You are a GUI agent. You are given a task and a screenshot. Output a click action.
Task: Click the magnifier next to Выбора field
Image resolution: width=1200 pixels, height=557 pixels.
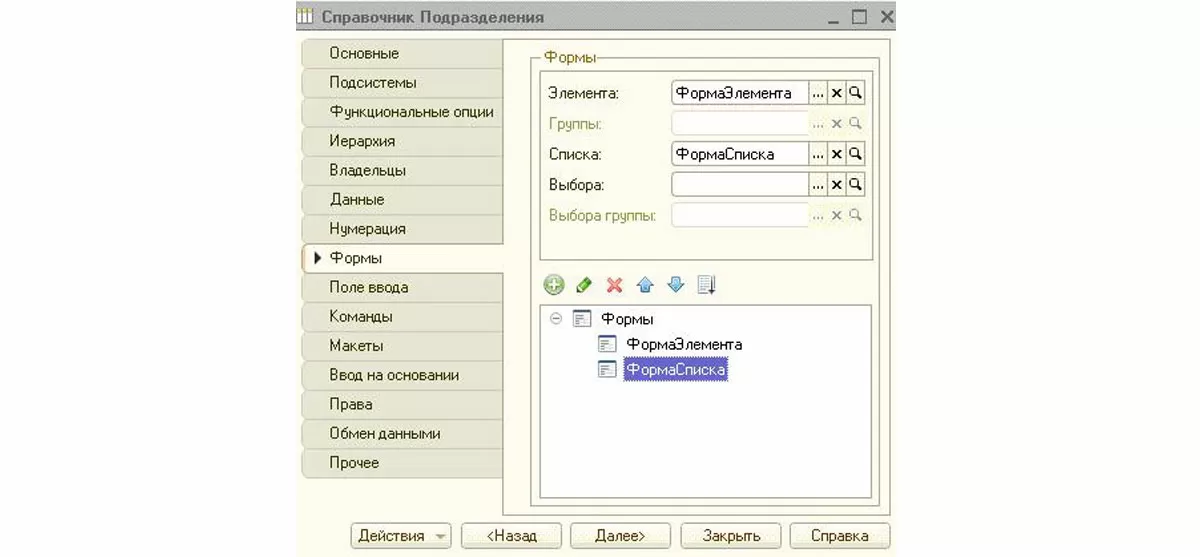point(855,184)
